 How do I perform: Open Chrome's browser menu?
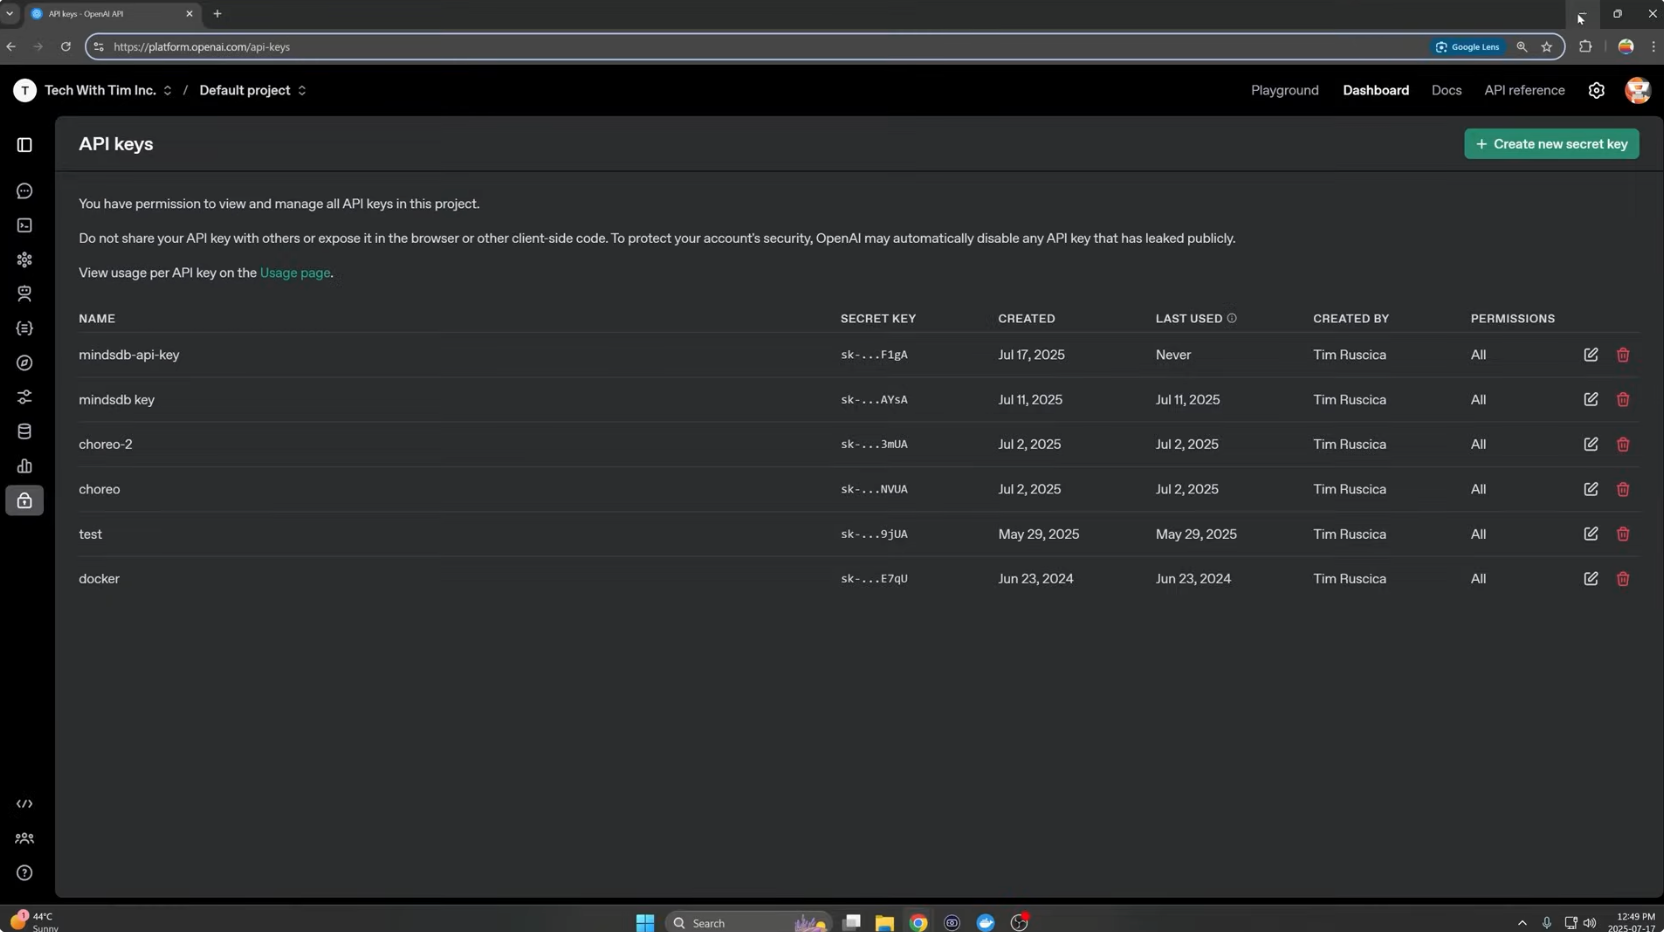1655,46
